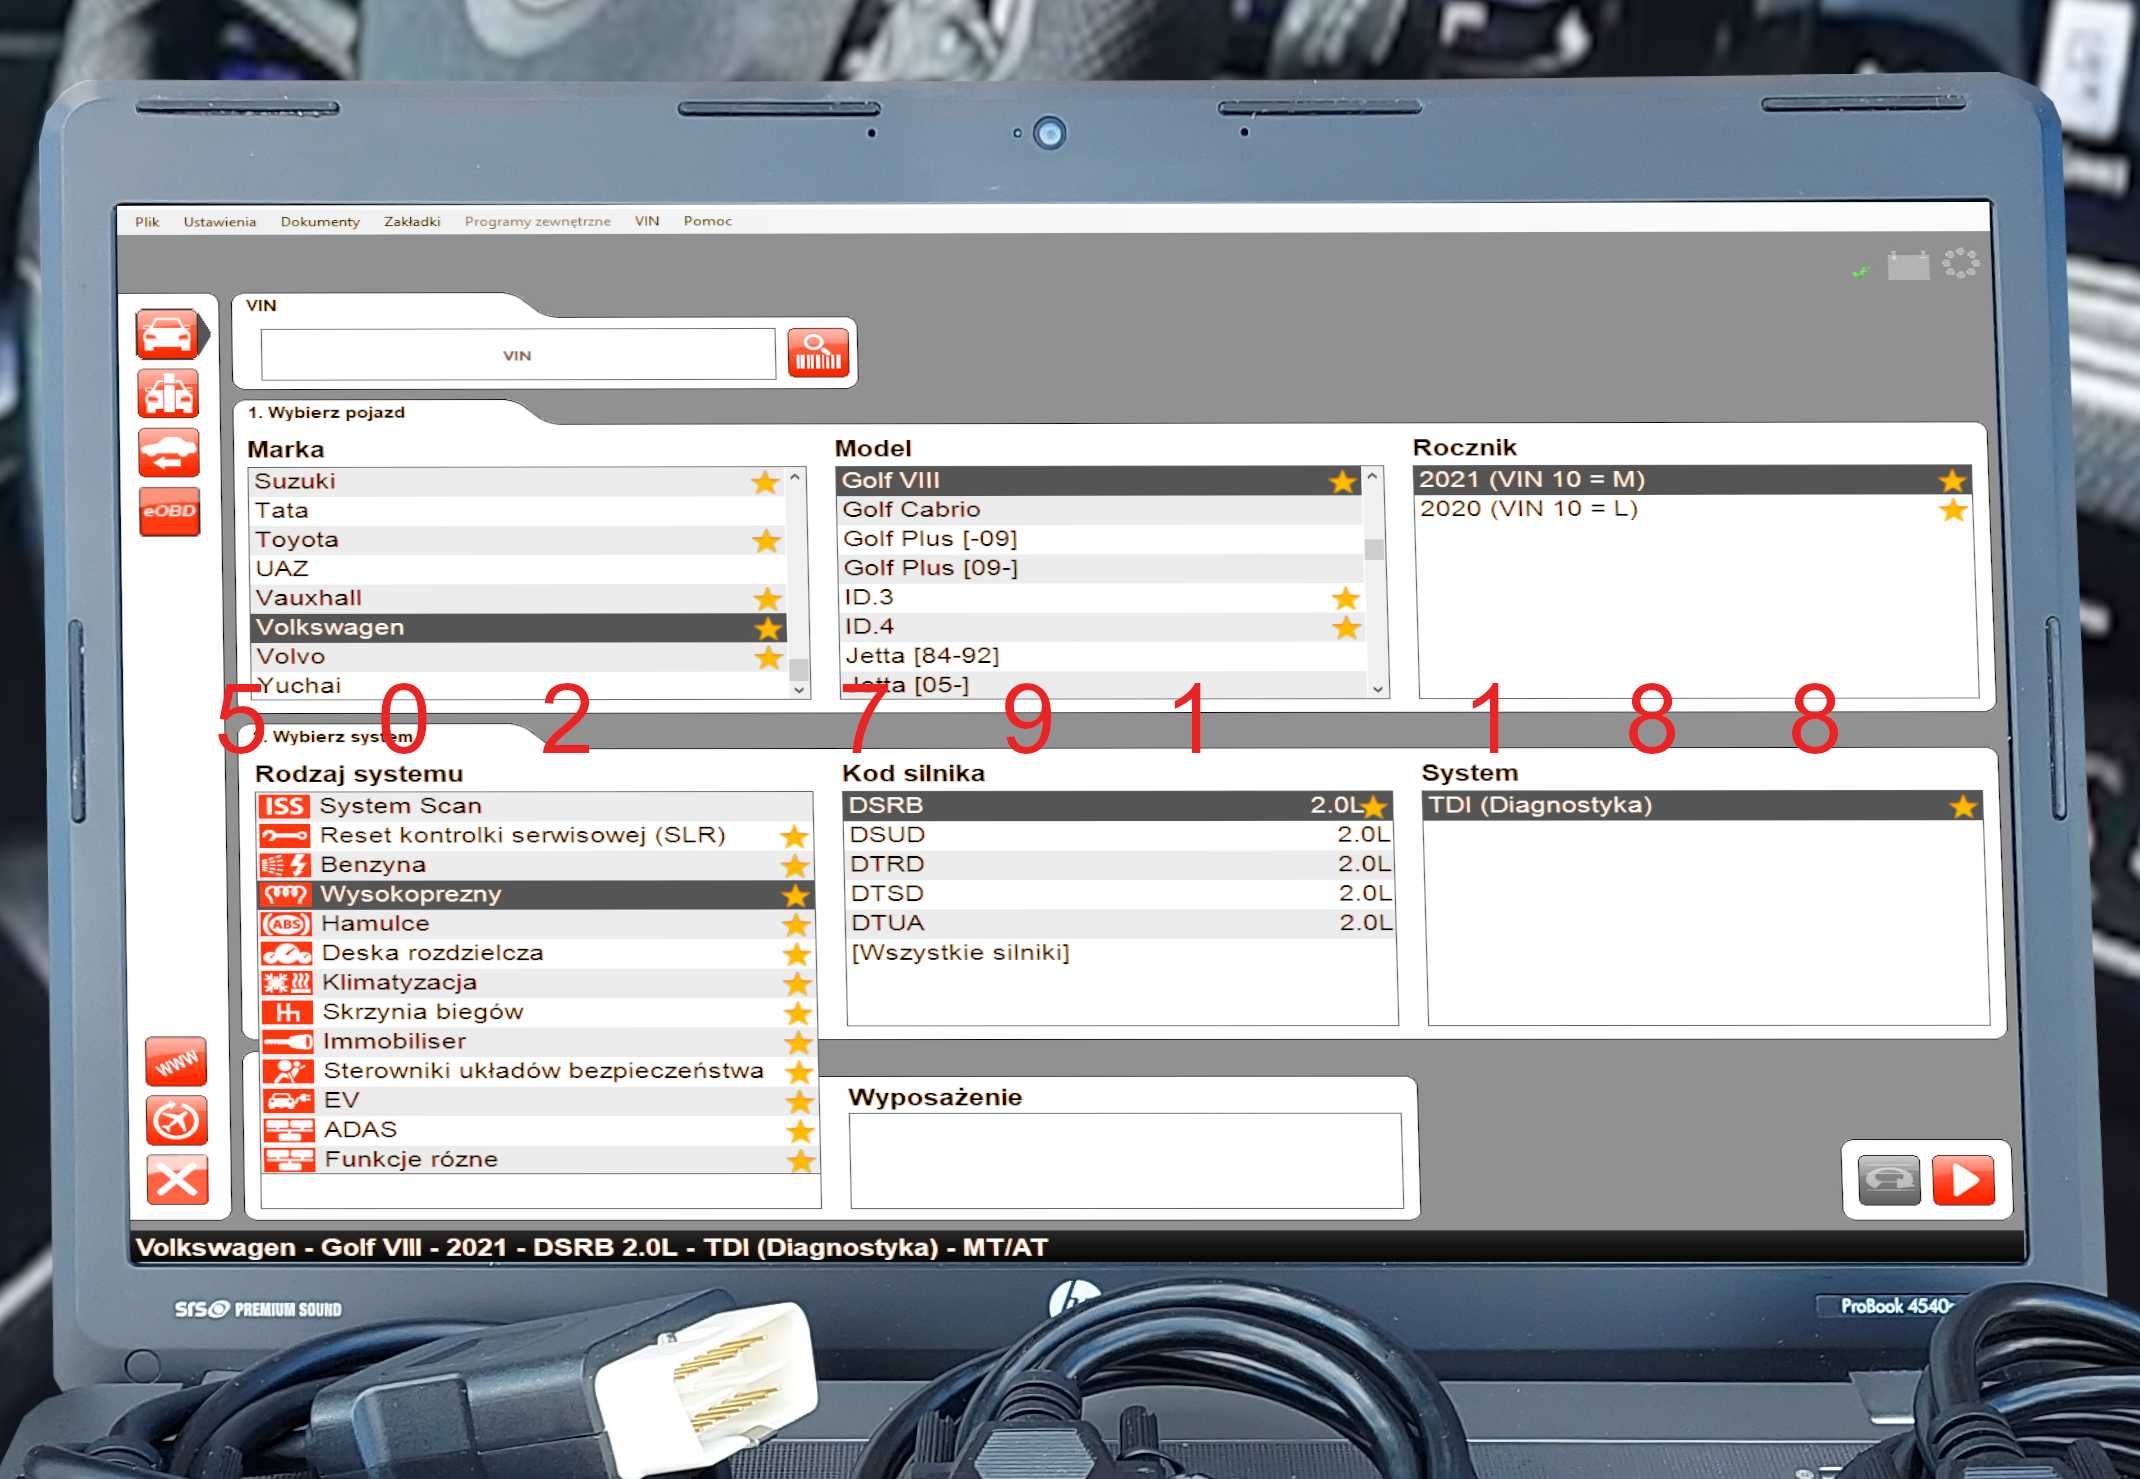Select the airplane flight mode icon
Viewport: 2140px width, 1479px height.
click(177, 1121)
